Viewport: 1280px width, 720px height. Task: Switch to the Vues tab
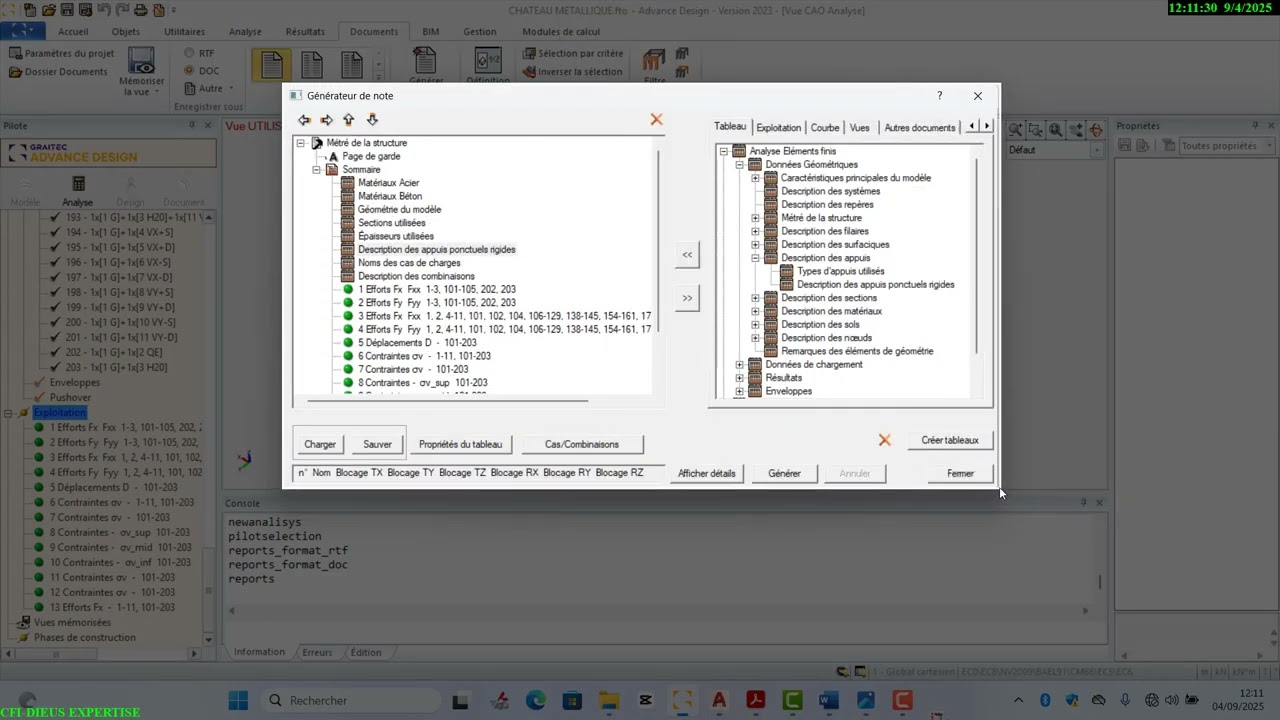tap(860, 128)
